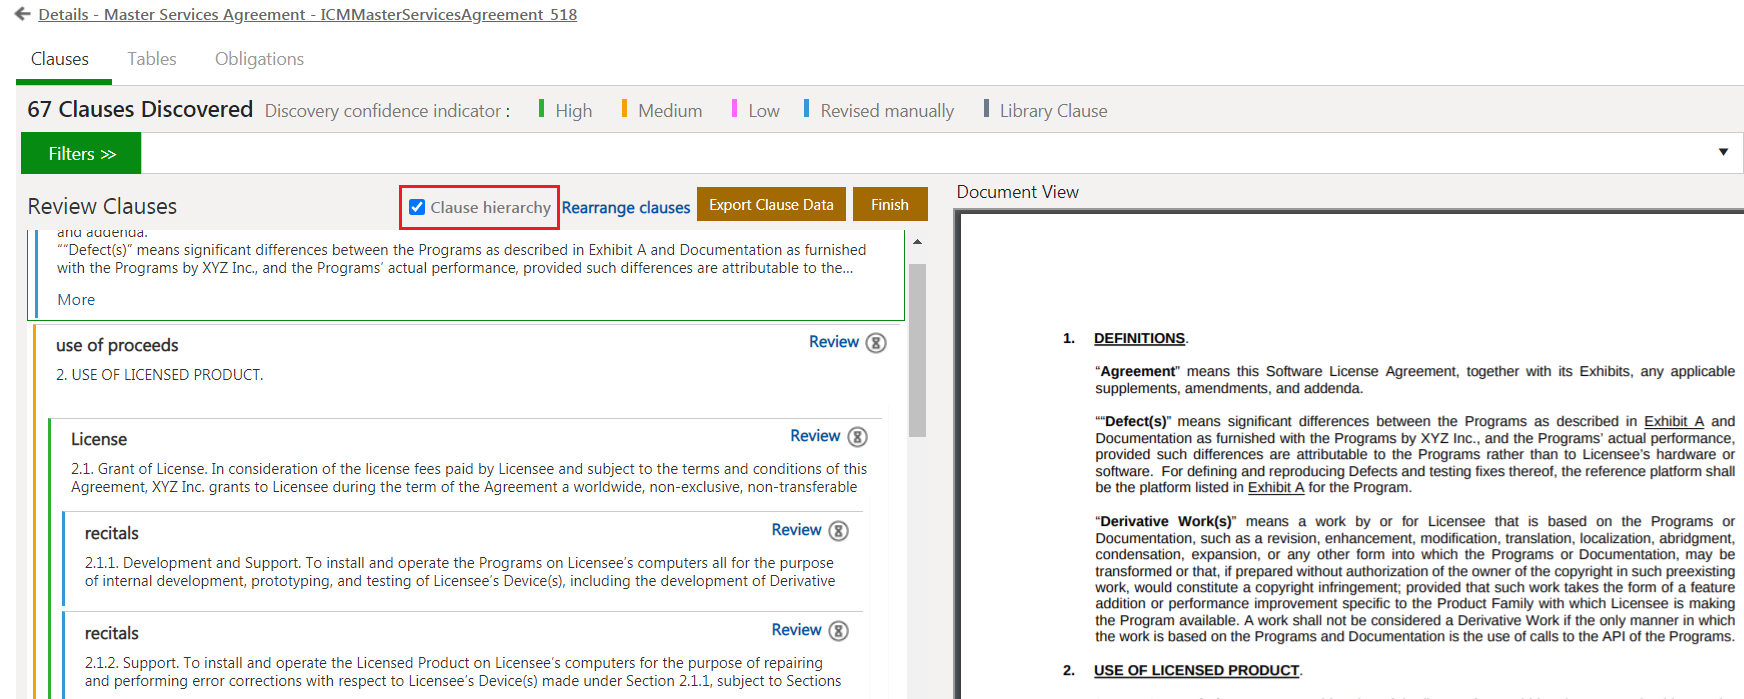Expand the Filters panel
This screenshot has width=1744, height=699.
pyautogui.click(x=81, y=154)
